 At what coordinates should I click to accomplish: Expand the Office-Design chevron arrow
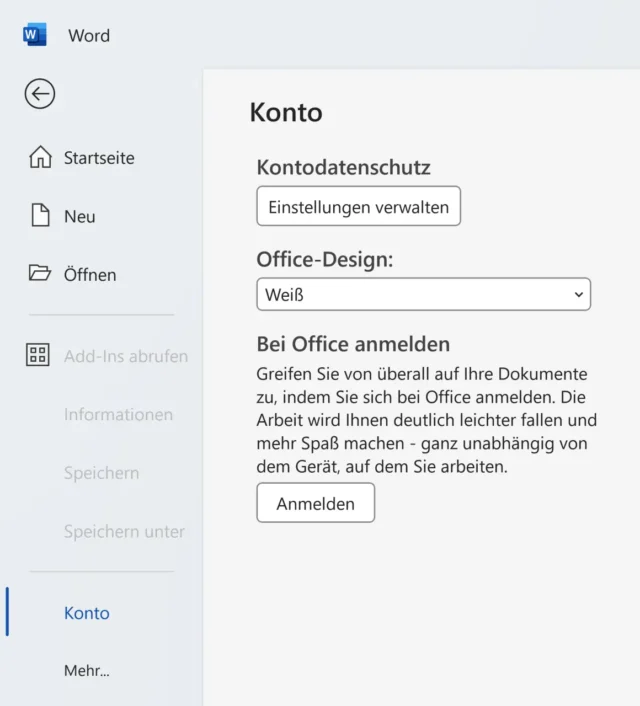tap(578, 295)
